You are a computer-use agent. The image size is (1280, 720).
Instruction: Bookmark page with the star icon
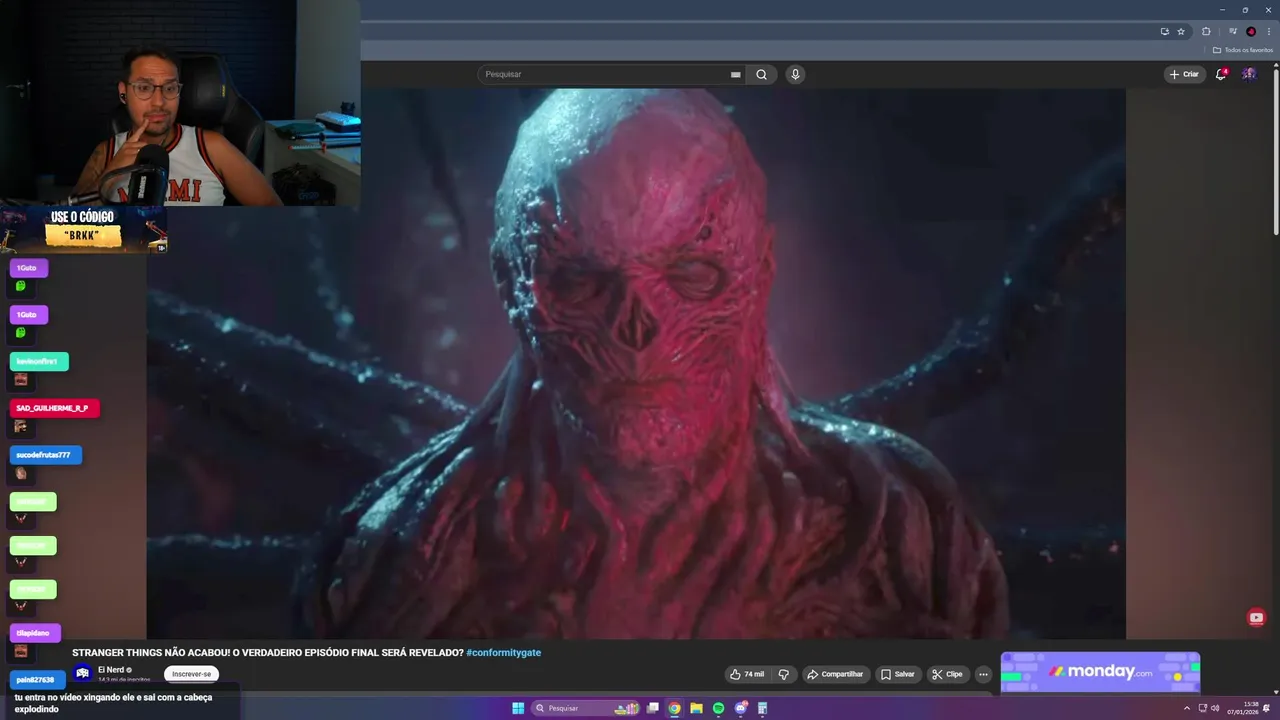tap(1181, 31)
